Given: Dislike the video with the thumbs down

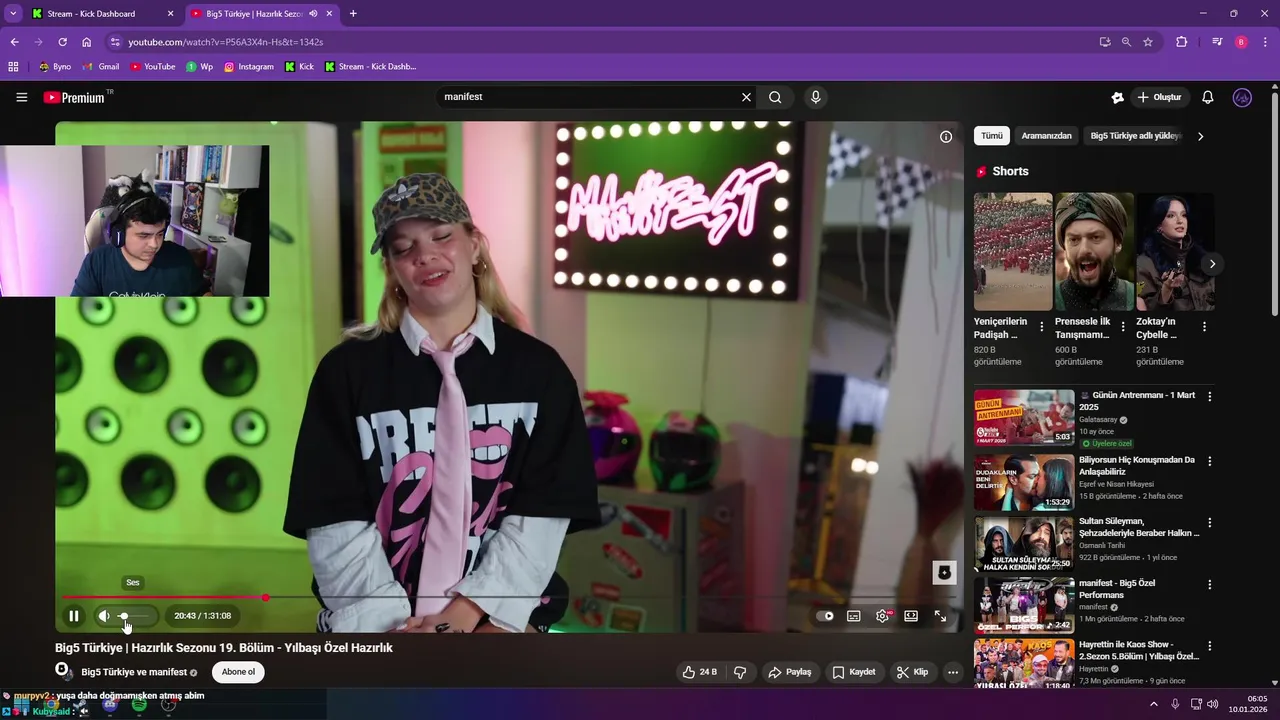Looking at the screenshot, I should (x=740, y=672).
